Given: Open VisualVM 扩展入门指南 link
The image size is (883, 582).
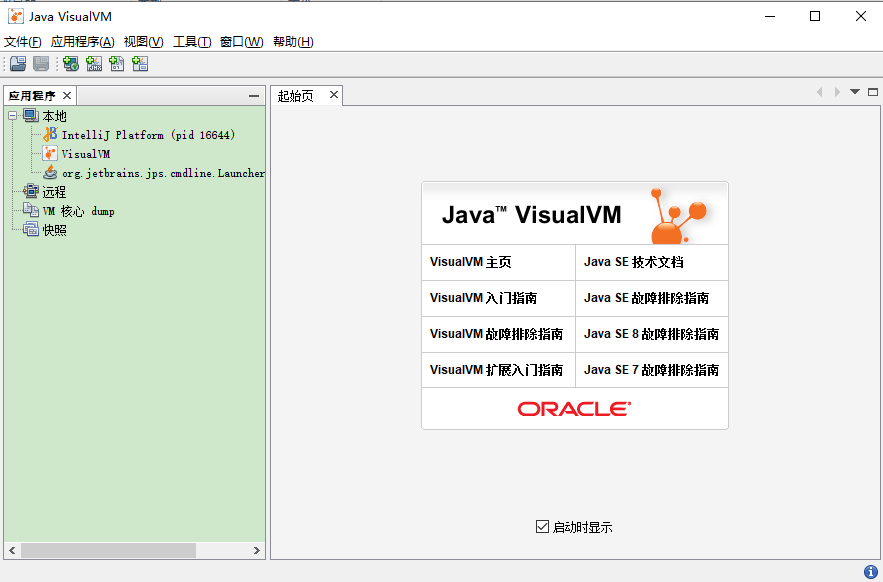Looking at the screenshot, I should [x=496, y=370].
